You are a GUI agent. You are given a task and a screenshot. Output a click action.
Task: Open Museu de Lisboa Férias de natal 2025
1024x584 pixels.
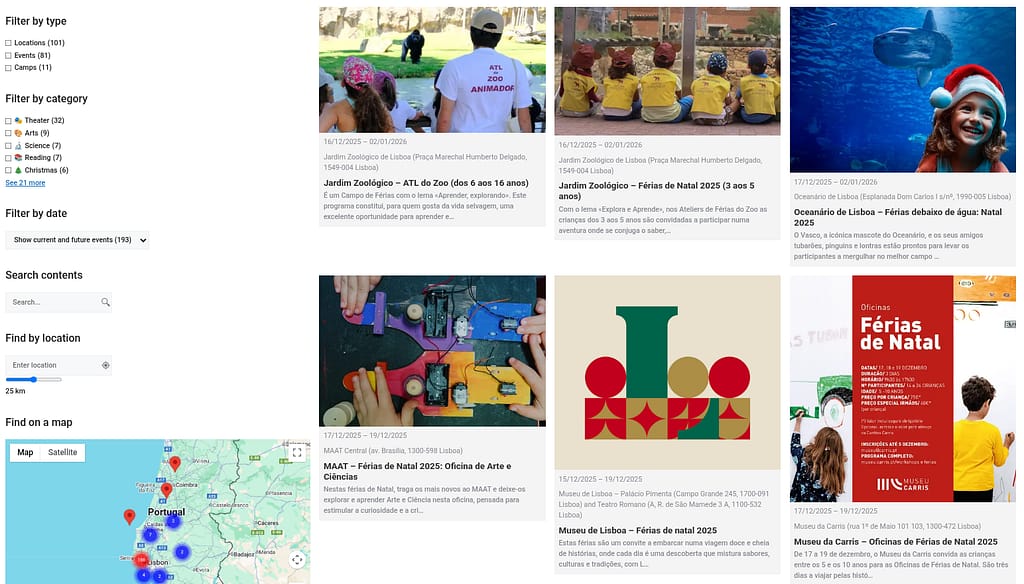637,530
